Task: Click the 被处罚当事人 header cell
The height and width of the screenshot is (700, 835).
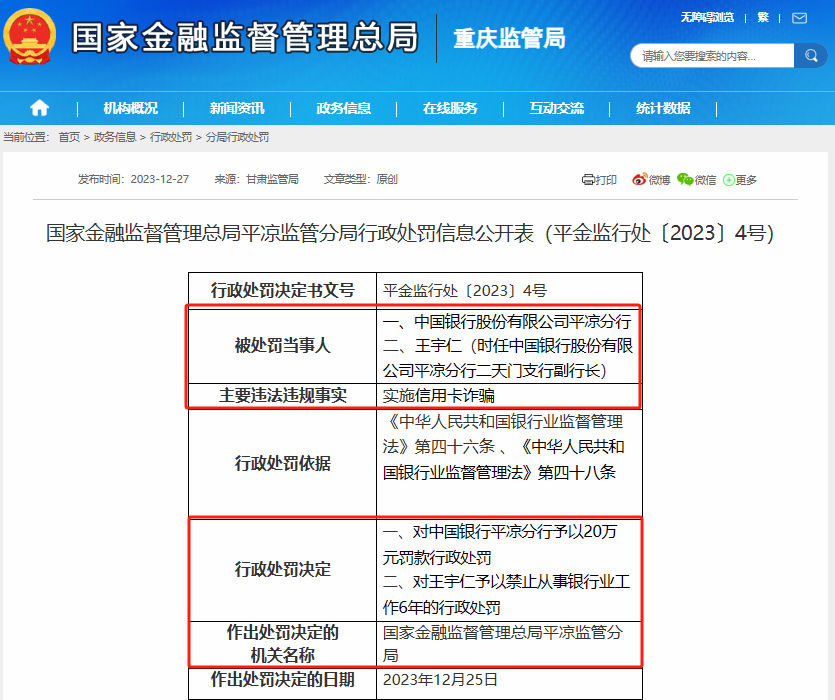Action: pyautogui.click(x=283, y=346)
